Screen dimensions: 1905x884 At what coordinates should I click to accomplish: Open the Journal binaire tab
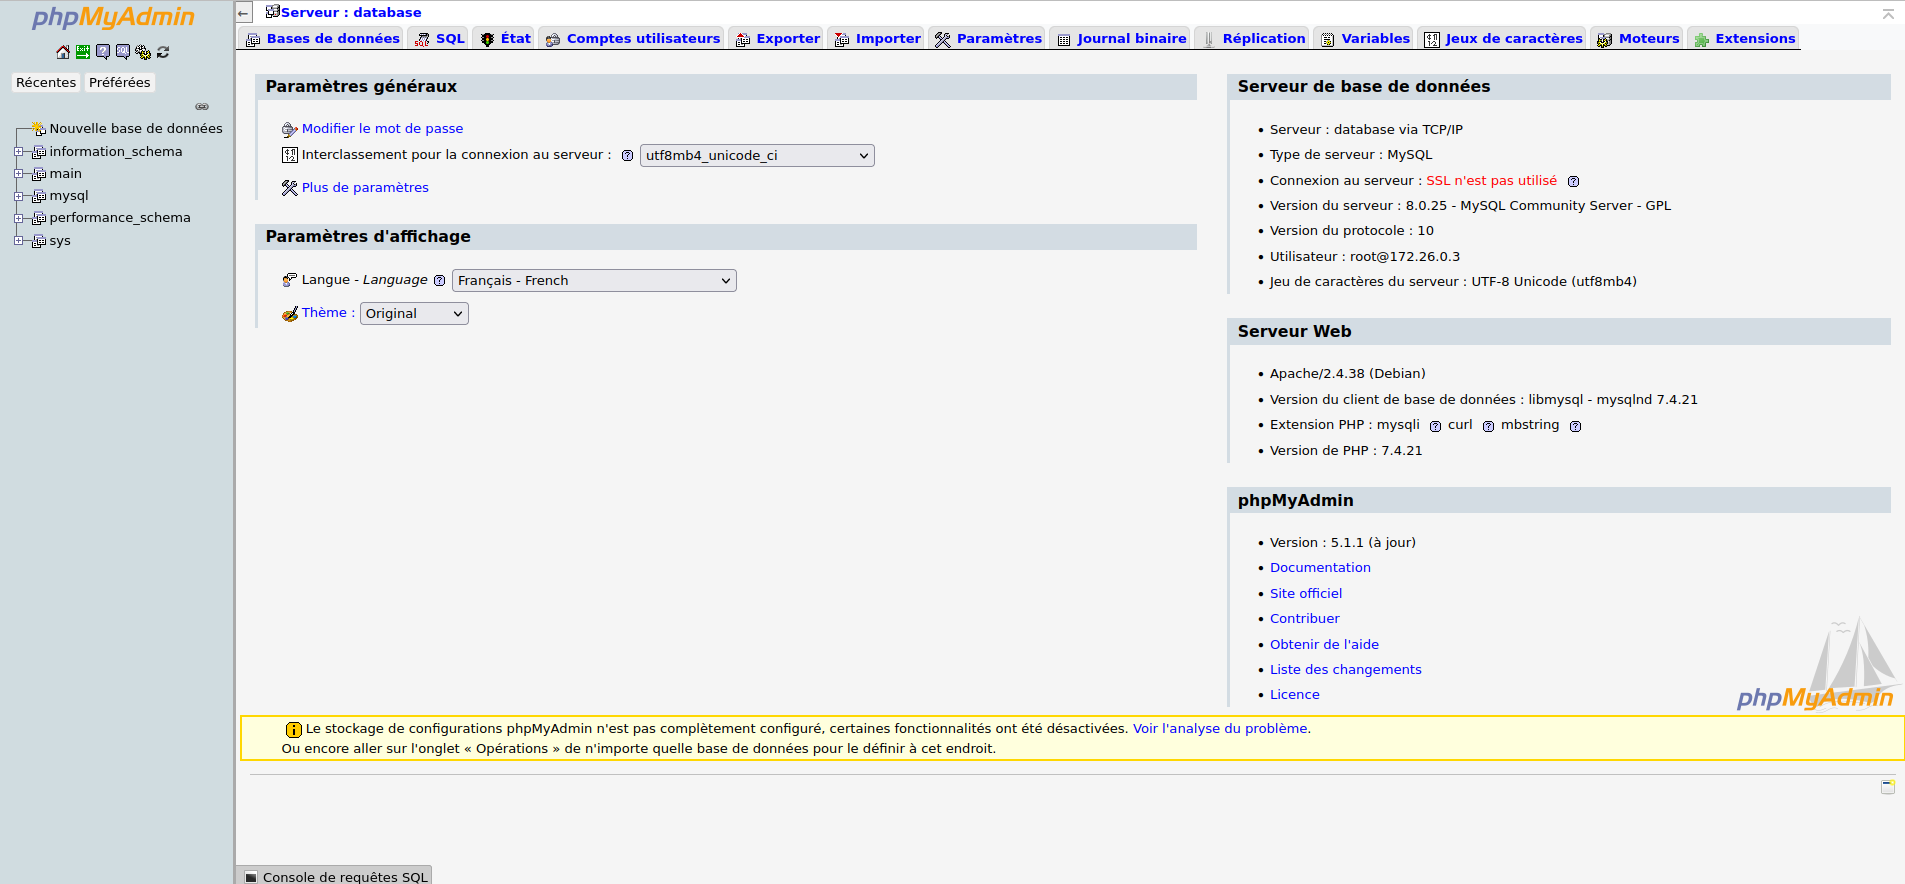(1121, 39)
